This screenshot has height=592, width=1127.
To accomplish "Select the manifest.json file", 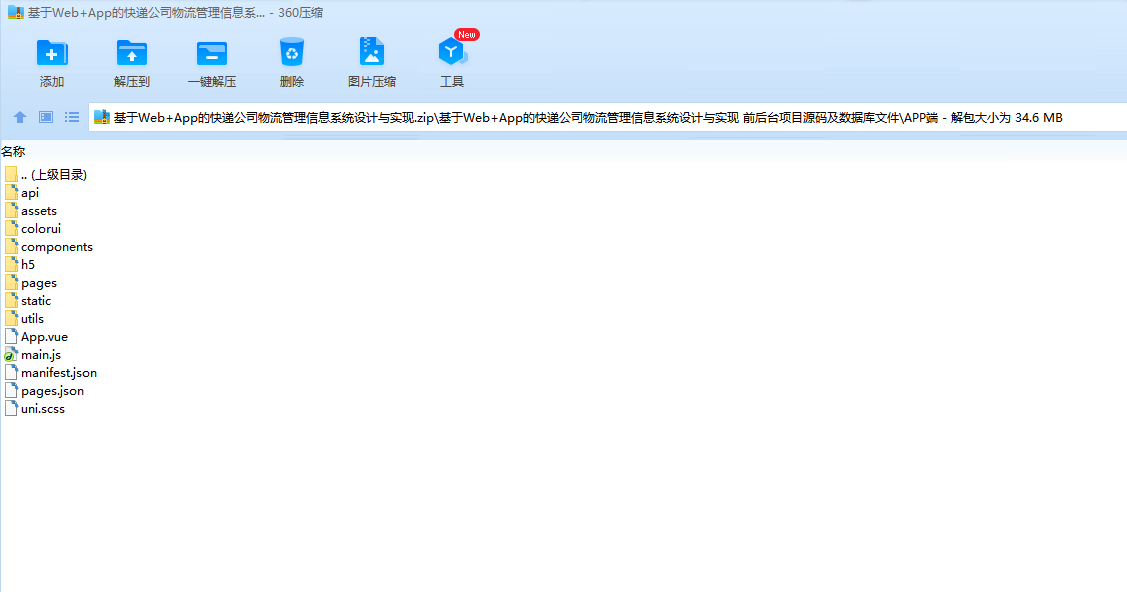I will coord(50,373).
